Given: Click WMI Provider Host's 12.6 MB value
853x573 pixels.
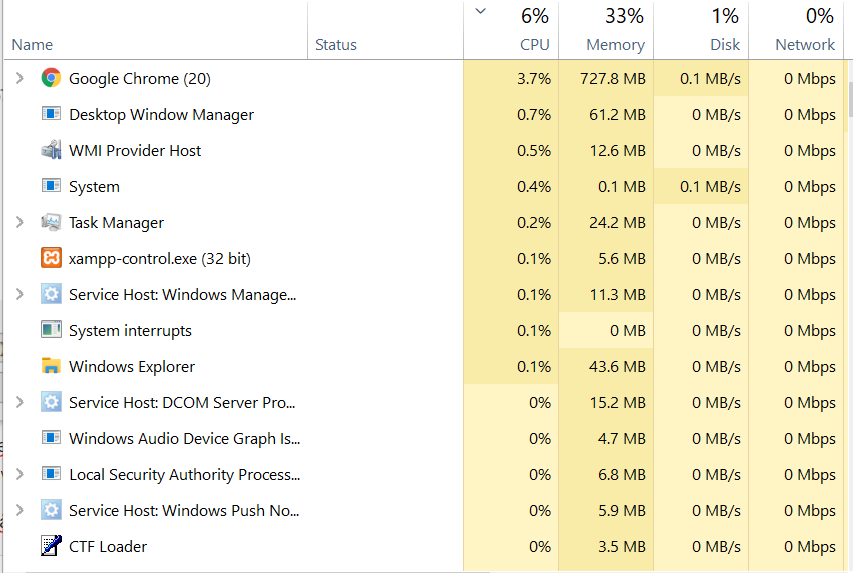Looking at the screenshot, I should click(x=617, y=151).
